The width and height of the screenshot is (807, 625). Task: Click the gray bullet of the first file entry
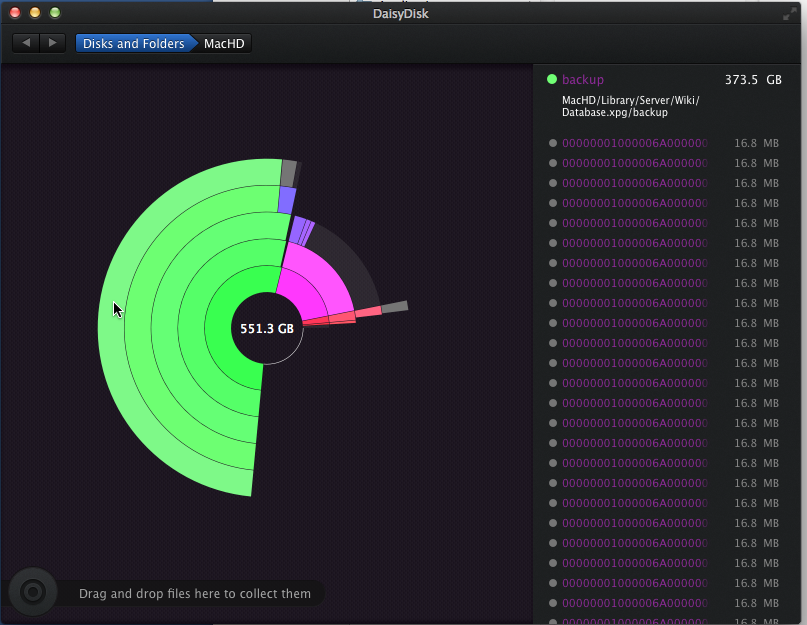coord(553,143)
